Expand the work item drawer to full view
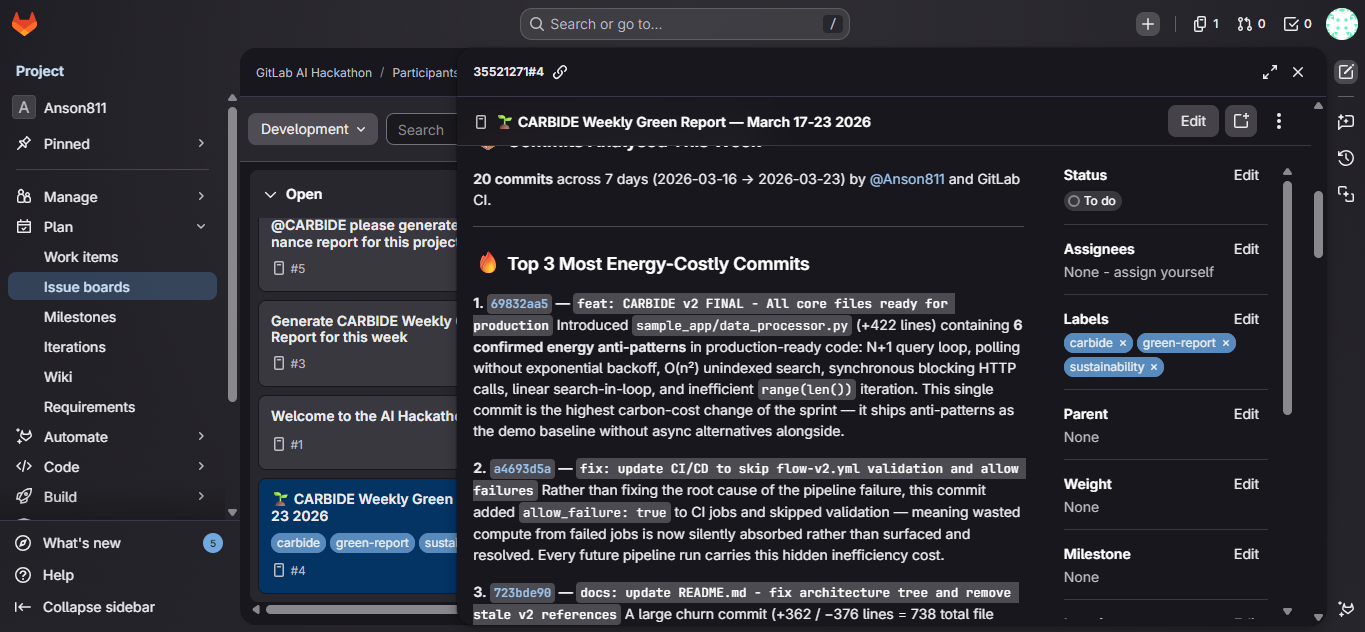 tap(1270, 72)
